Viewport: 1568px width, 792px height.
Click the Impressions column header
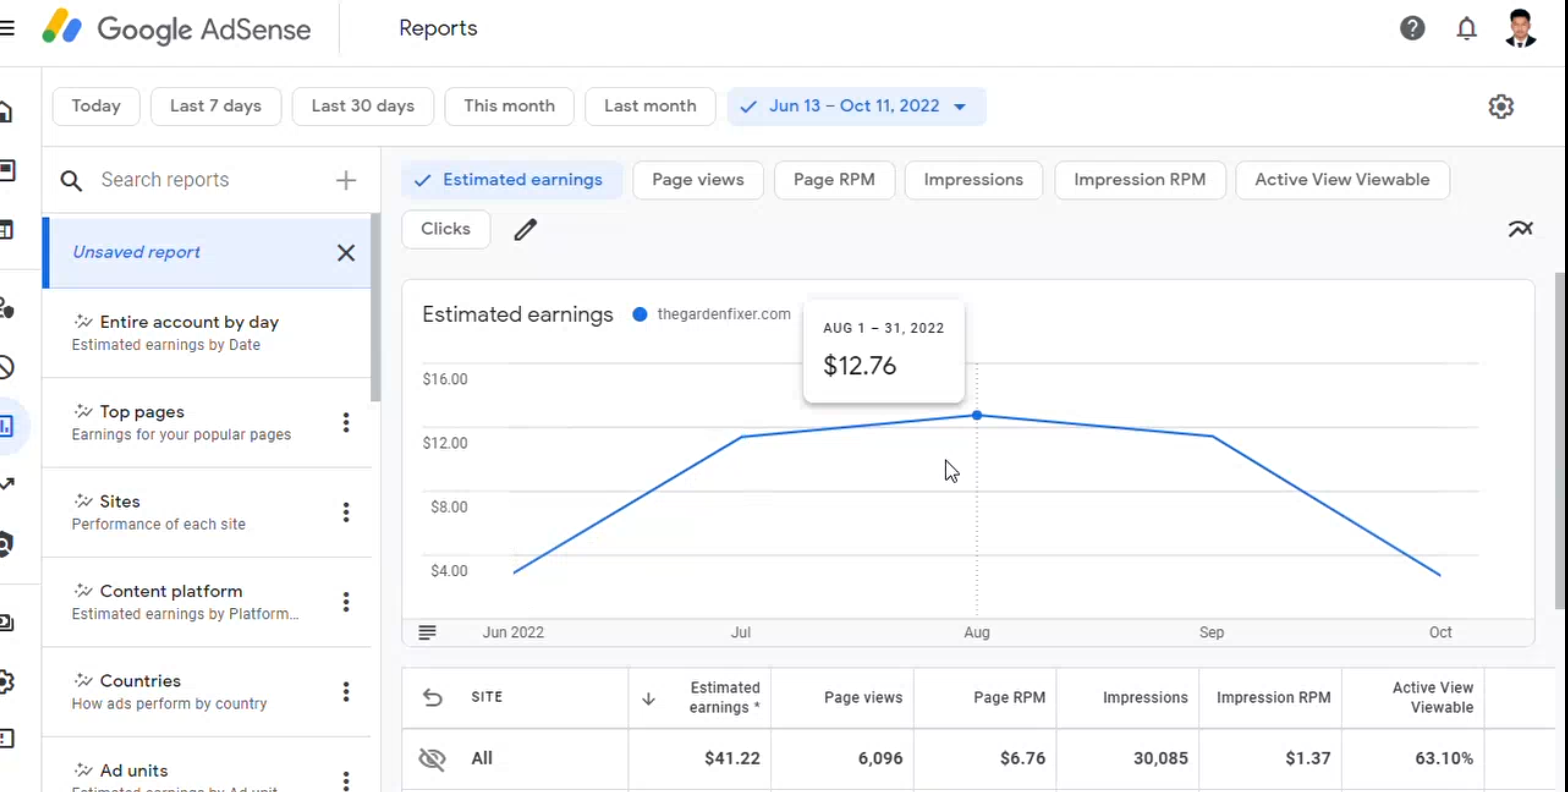(1145, 698)
